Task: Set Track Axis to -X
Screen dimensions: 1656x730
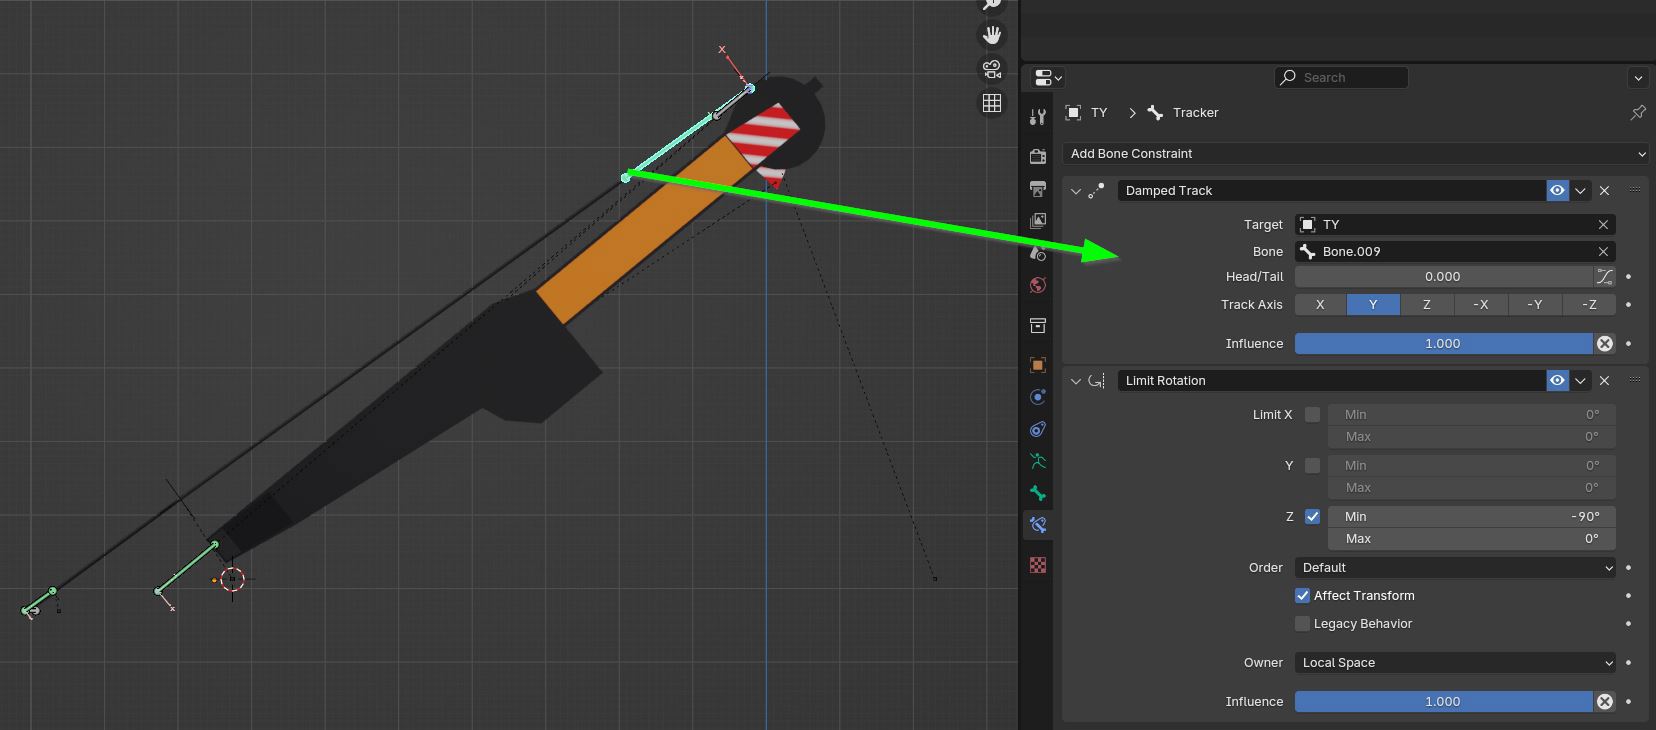Action: pos(1480,304)
